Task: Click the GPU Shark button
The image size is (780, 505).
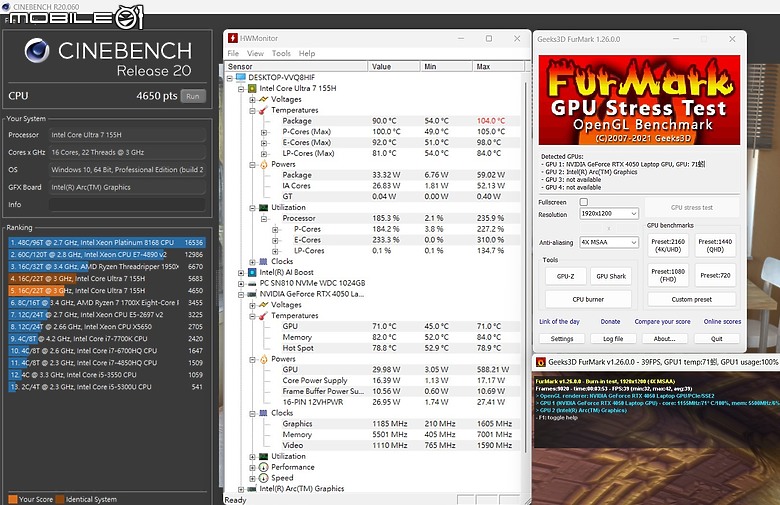Action: tap(611, 276)
